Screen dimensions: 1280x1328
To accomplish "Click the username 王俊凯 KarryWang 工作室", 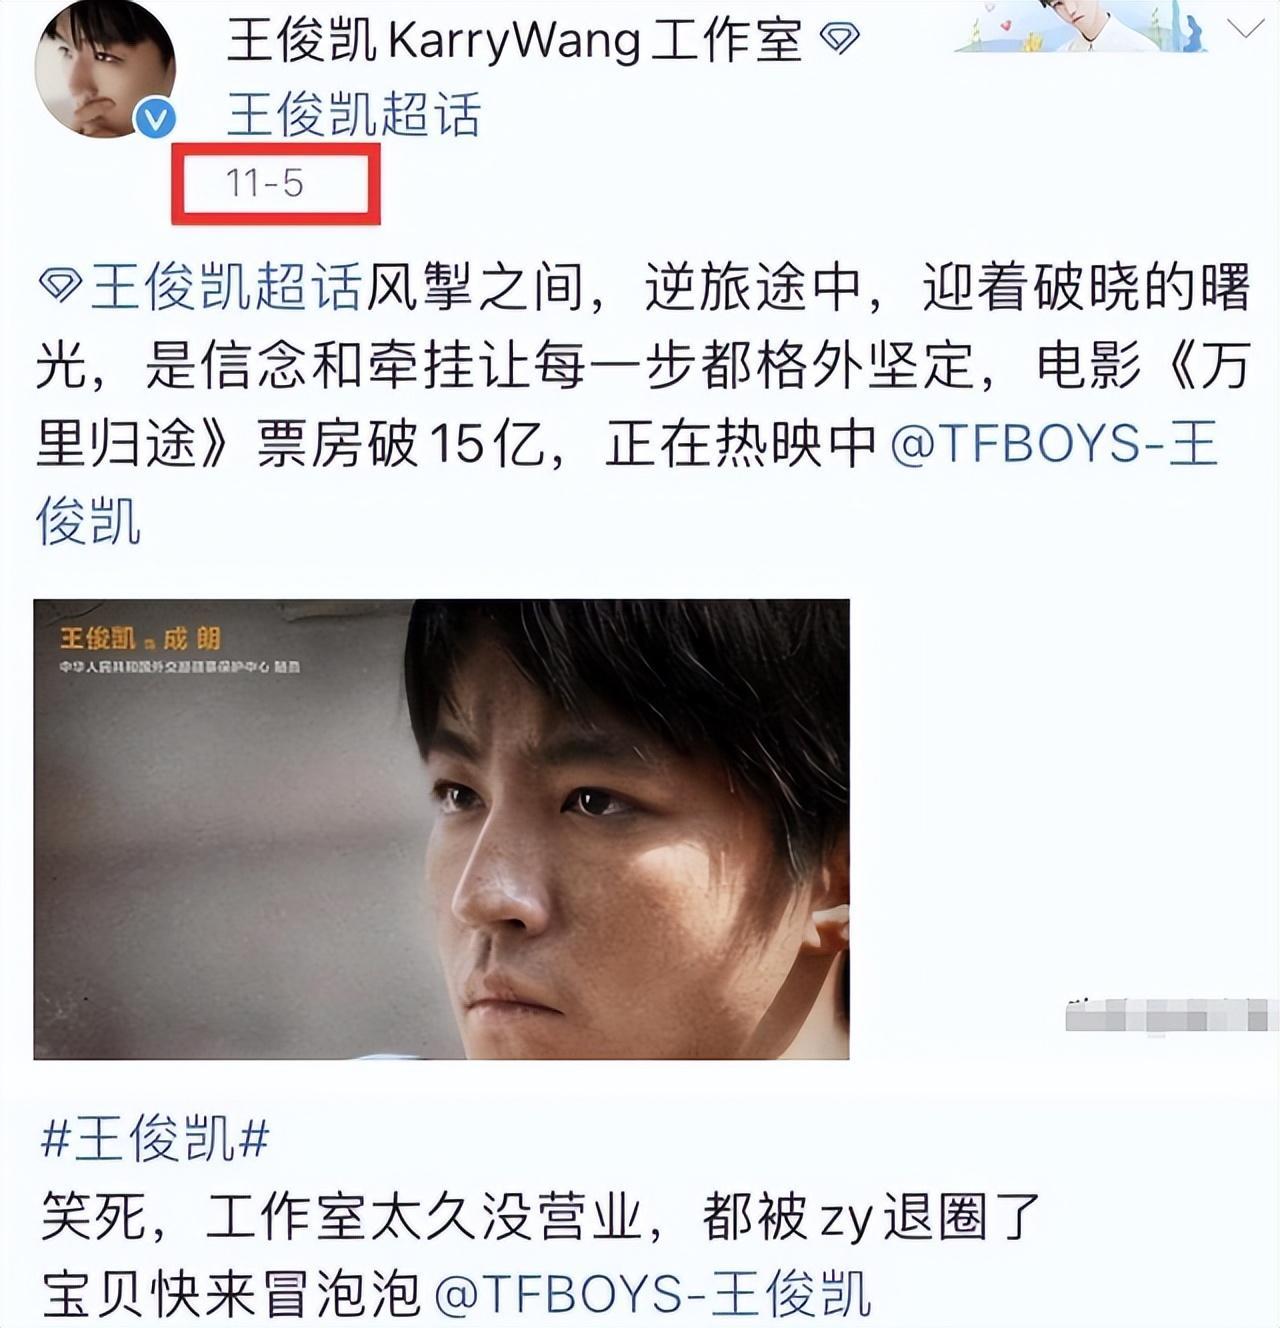I will pos(515,40).
